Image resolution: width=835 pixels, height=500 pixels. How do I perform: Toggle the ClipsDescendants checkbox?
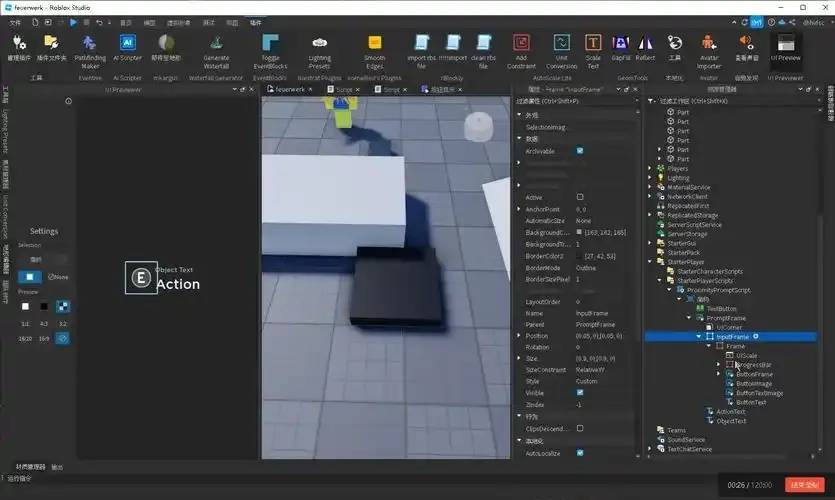[x=580, y=428]
